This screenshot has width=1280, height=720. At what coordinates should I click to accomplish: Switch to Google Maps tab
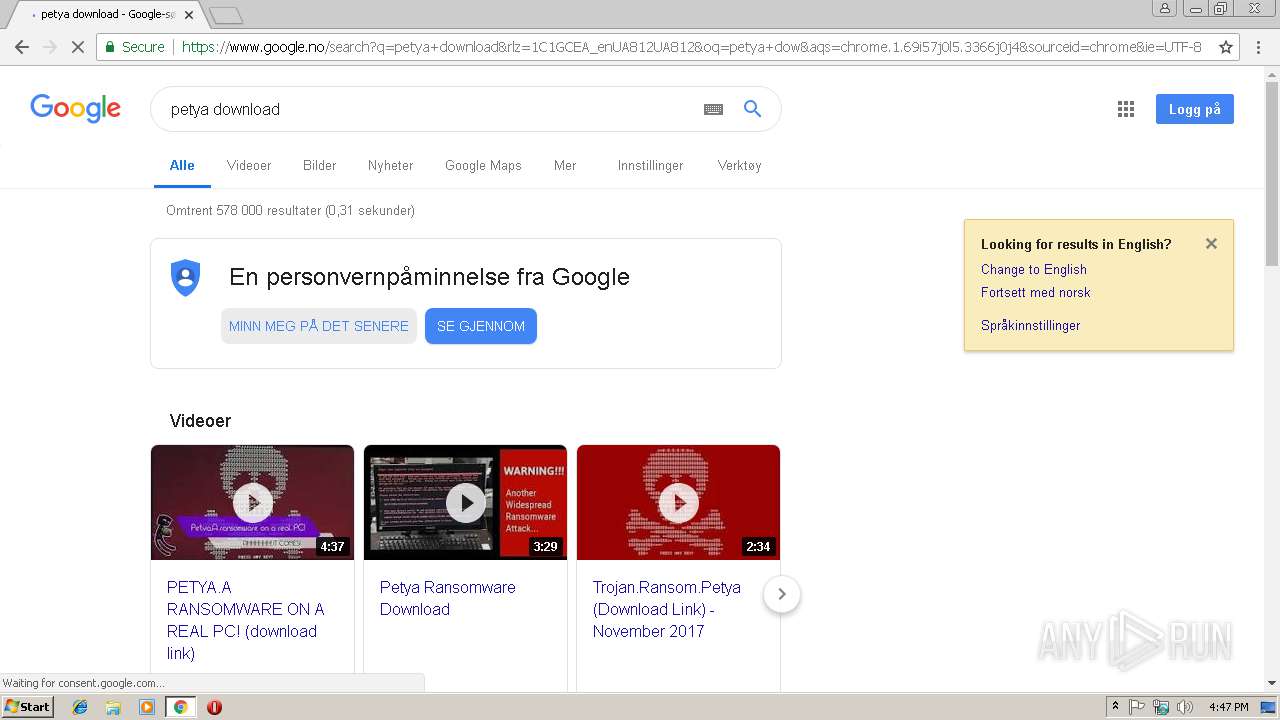tap(483, 166)
